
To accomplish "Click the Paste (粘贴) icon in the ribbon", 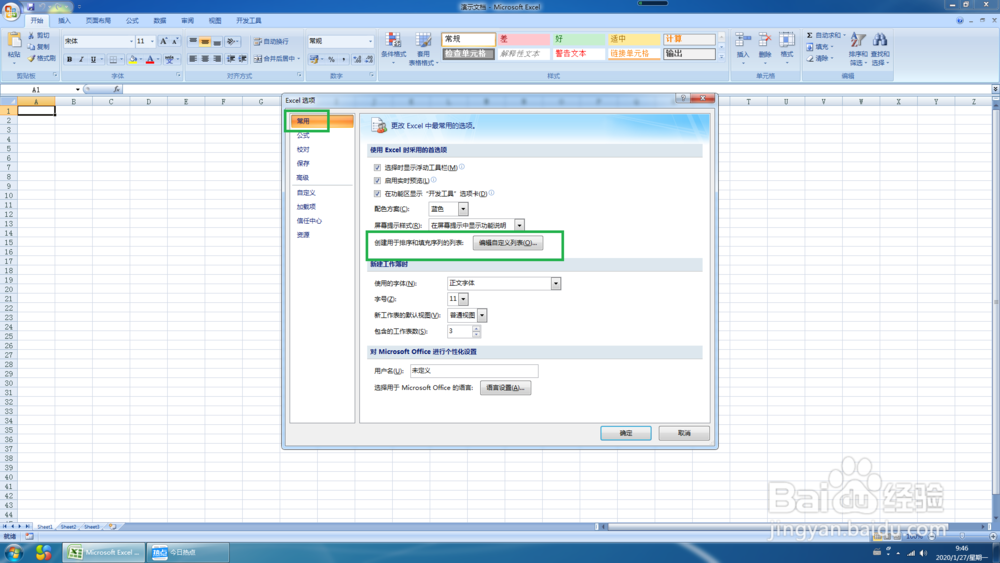I will (14, 42).
